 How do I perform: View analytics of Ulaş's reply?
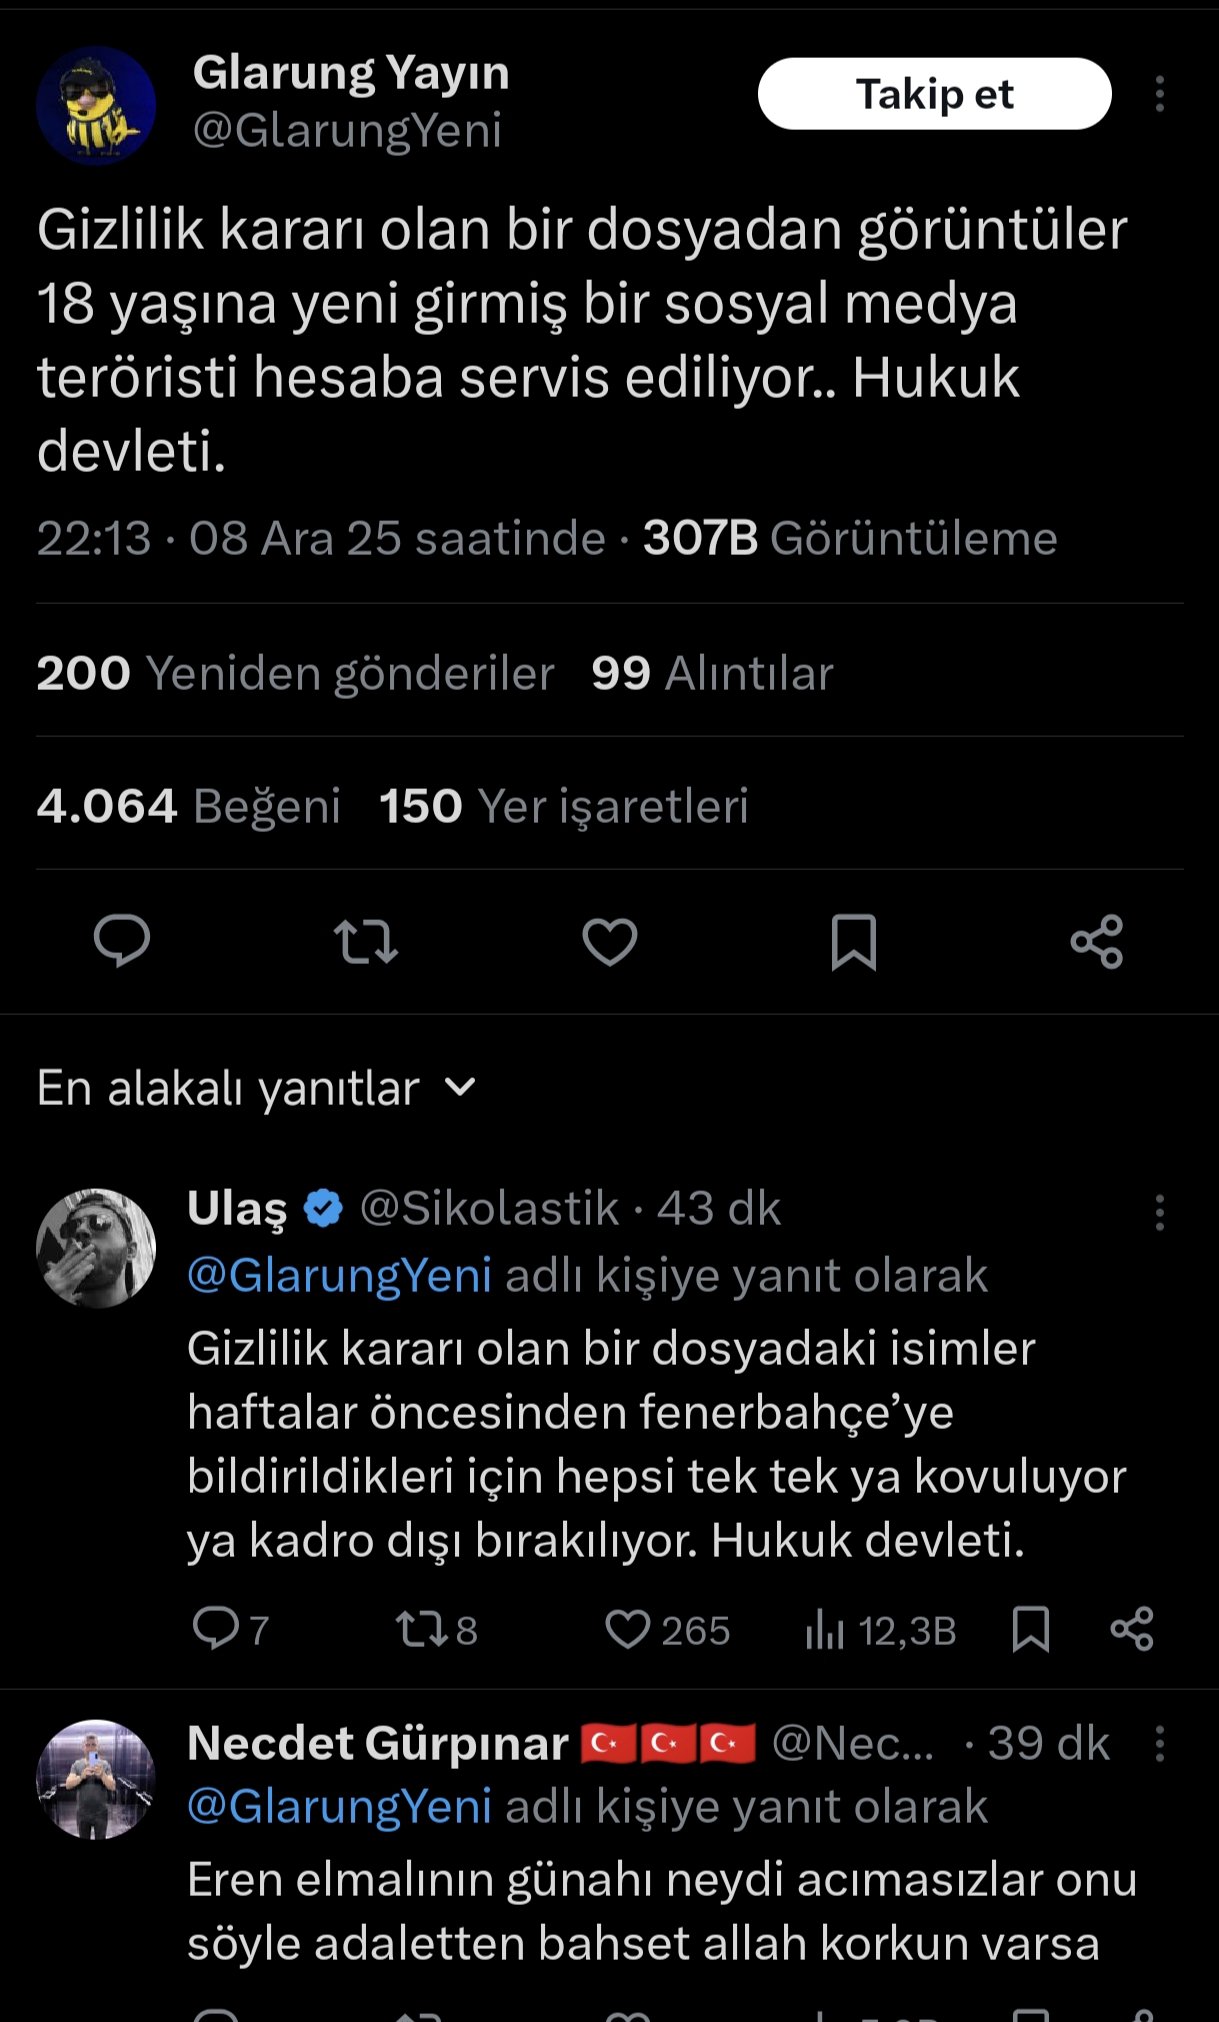826,1630
